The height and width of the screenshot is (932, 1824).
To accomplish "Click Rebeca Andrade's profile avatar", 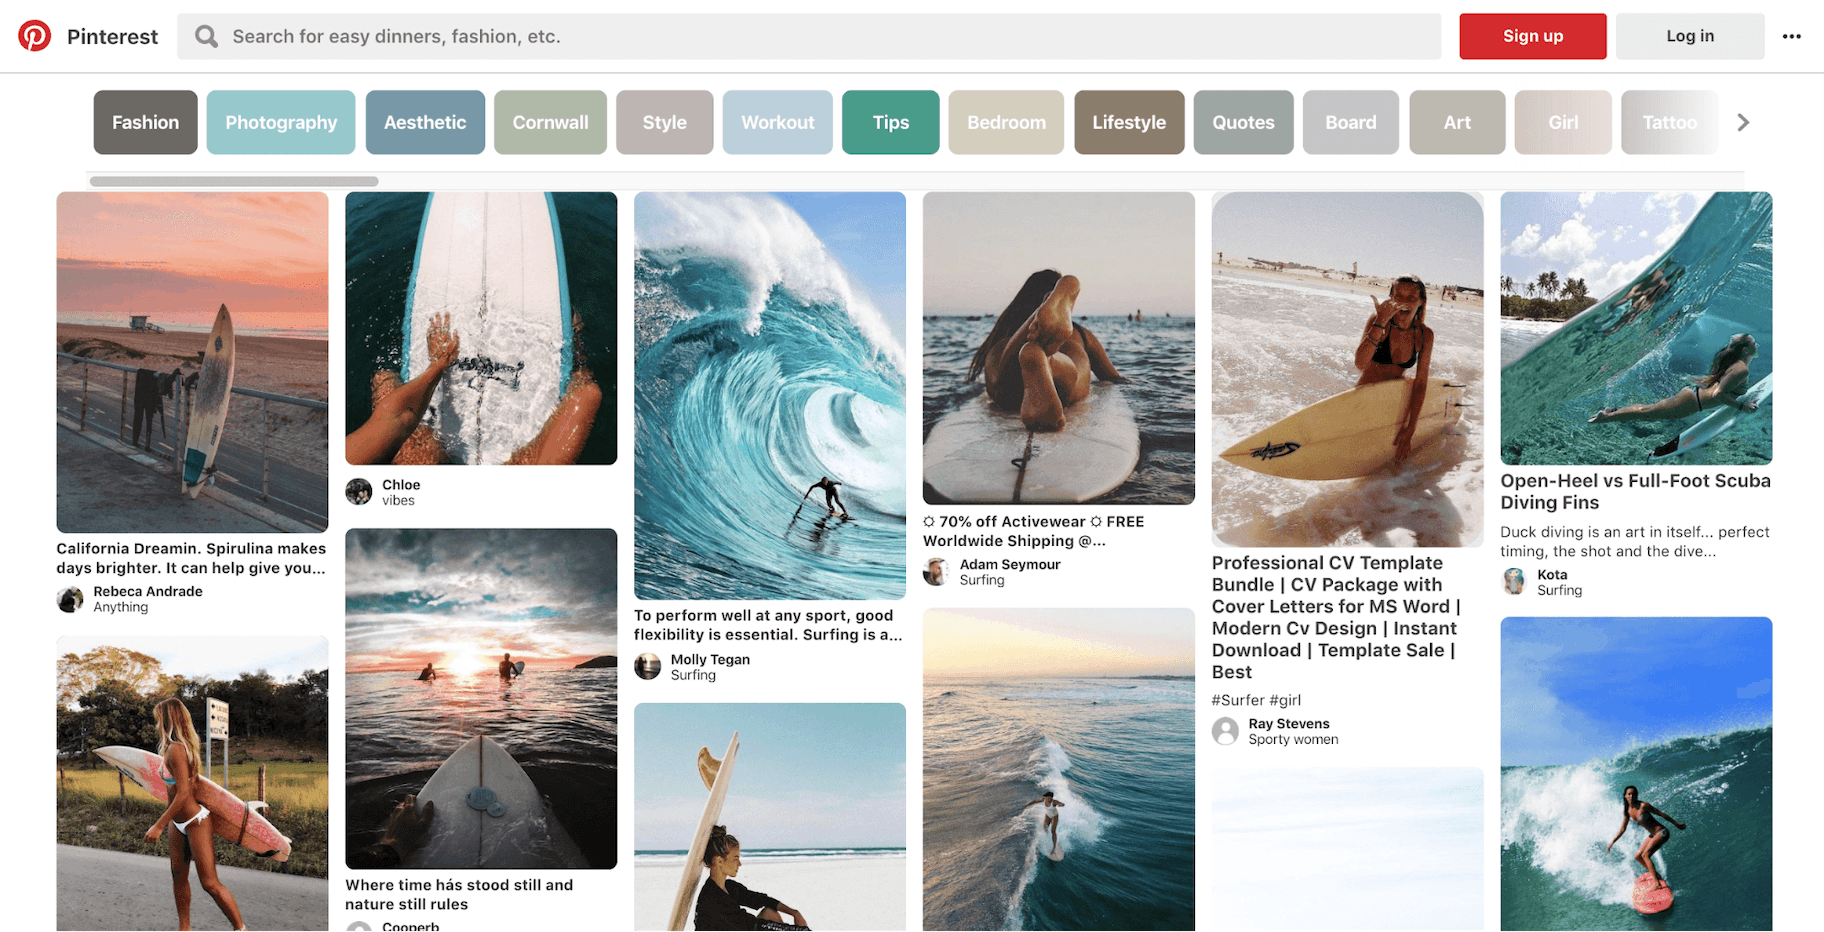I will 70,599.
